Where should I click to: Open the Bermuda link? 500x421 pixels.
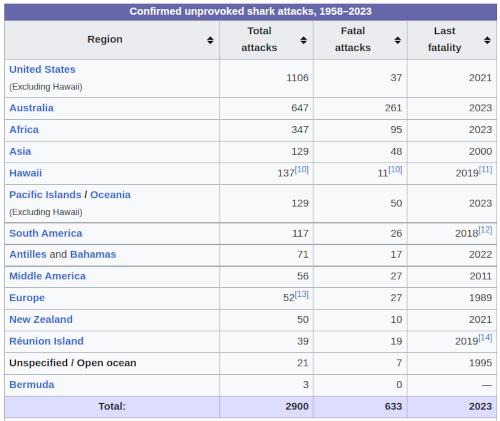tap(32, 384)
